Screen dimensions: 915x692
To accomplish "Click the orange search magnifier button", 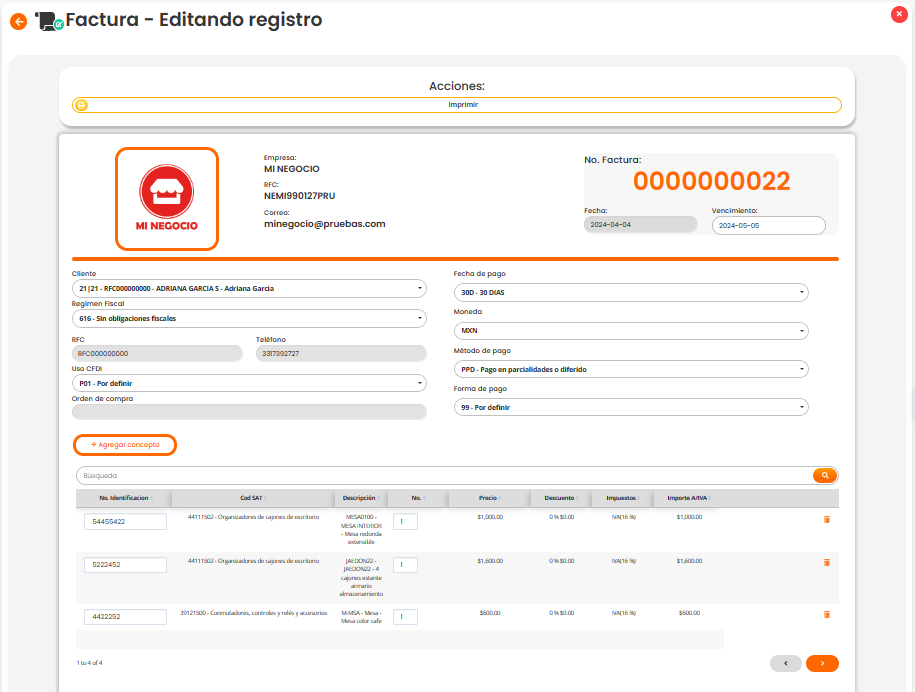I will point(825,476).
